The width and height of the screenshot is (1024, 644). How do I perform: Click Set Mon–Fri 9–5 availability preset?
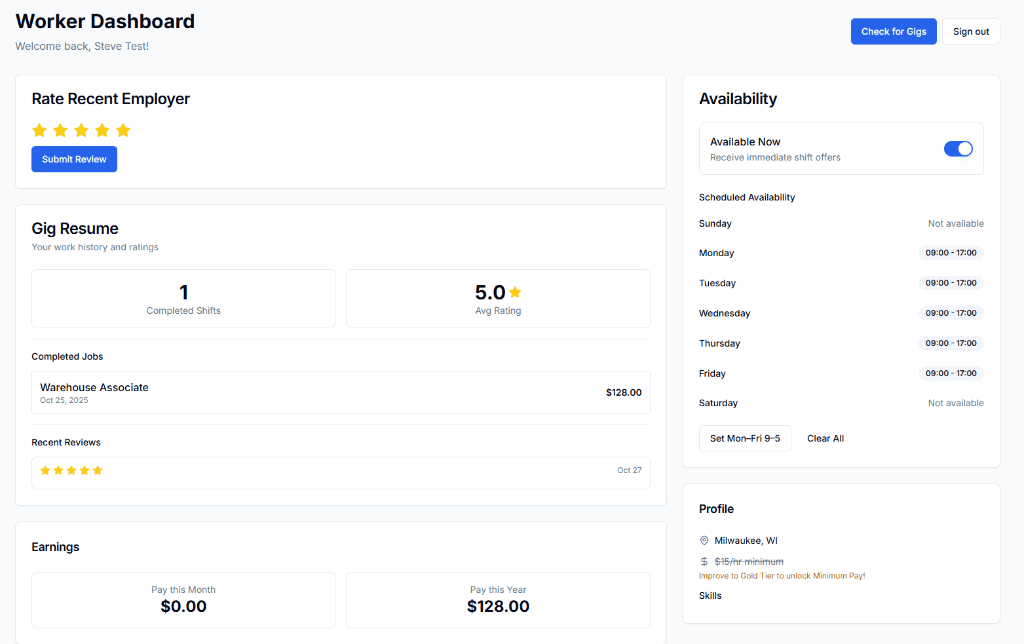click(745, 438)
